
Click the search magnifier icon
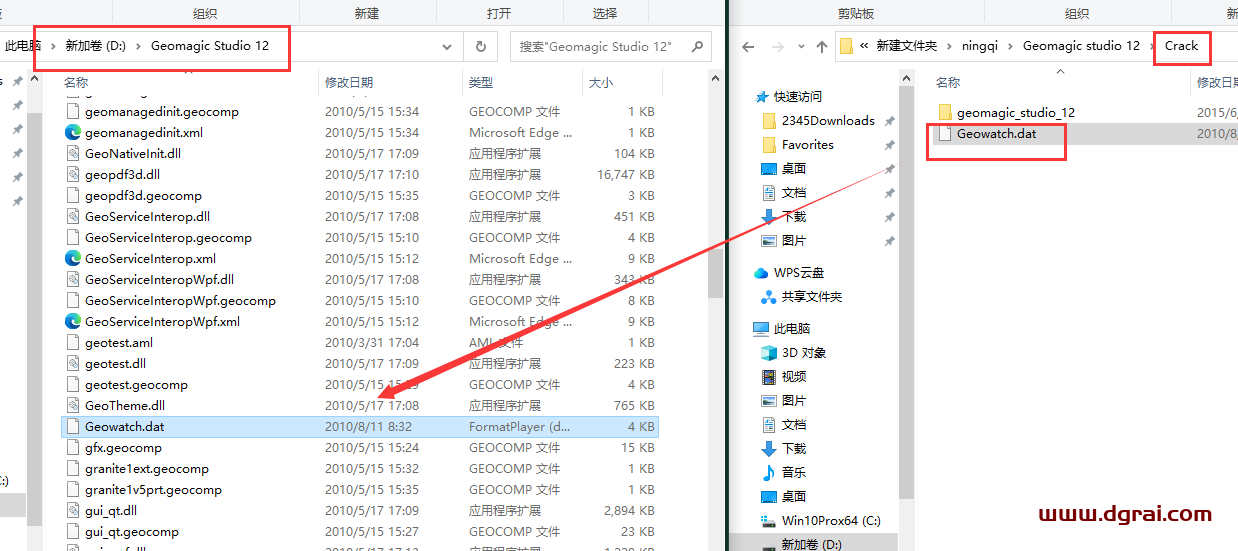[698, 46]
